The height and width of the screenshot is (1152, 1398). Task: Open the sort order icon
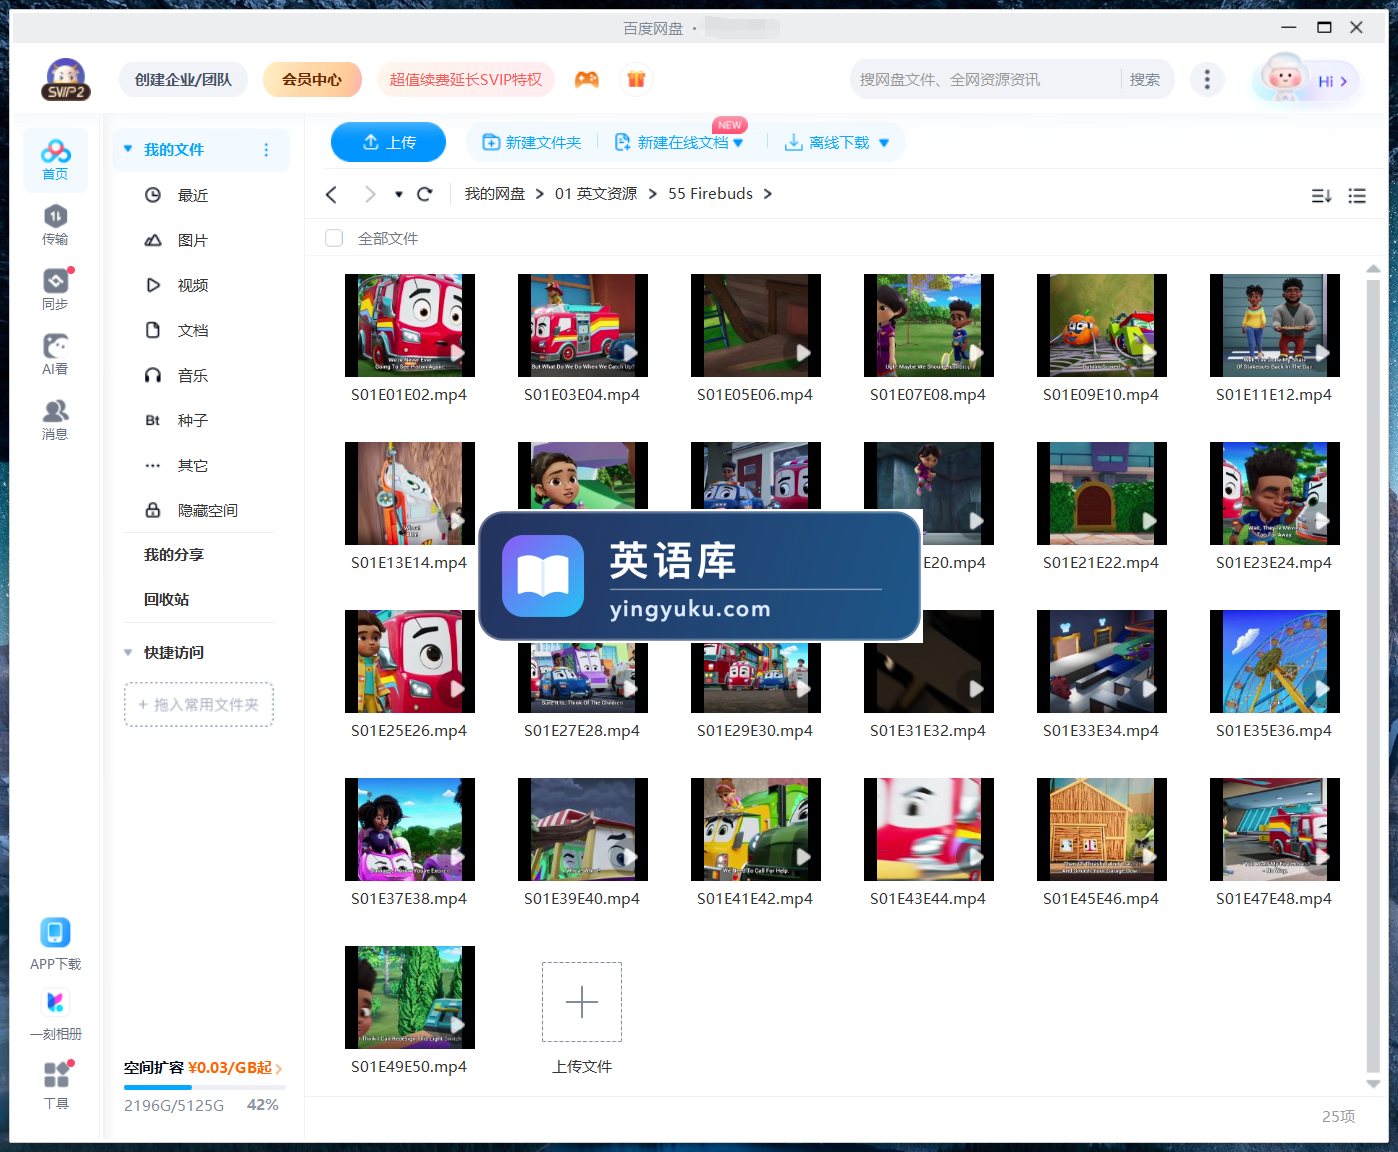click(x=1321, y=196)
